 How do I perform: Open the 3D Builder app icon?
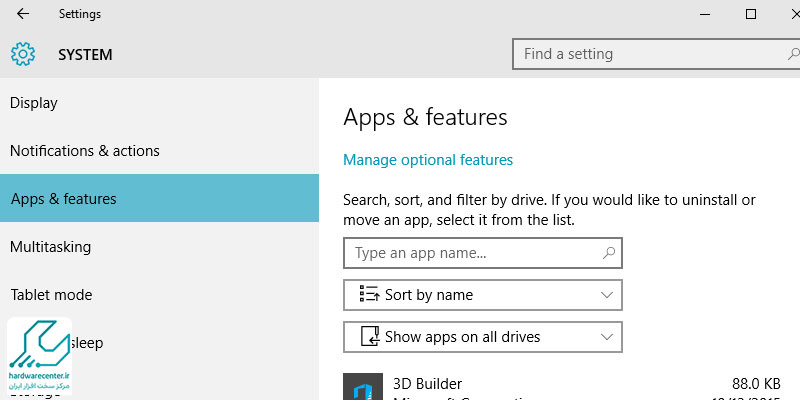pyautogui.click(x=363, y=387)
